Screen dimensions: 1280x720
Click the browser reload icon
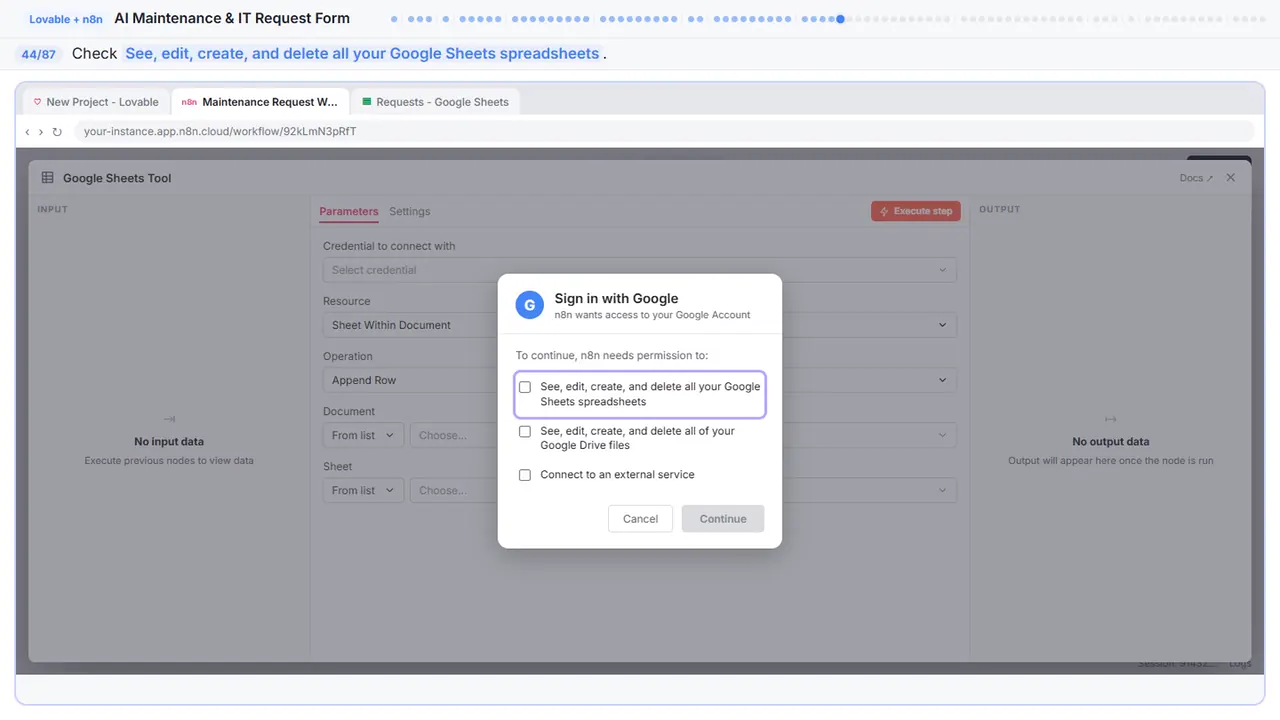57,132
